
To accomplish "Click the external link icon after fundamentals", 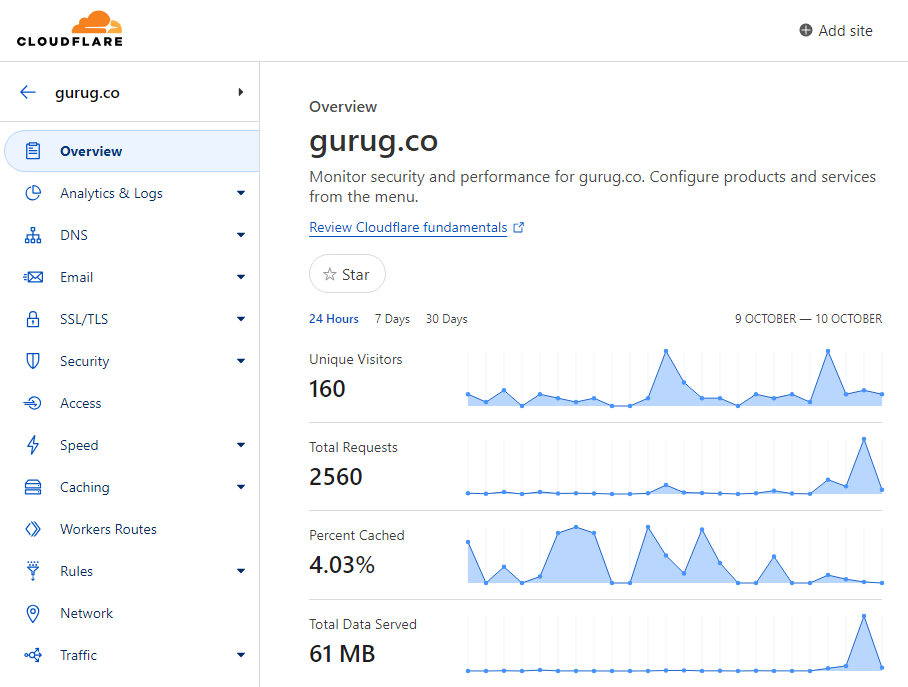I will (x=519, y=228).
